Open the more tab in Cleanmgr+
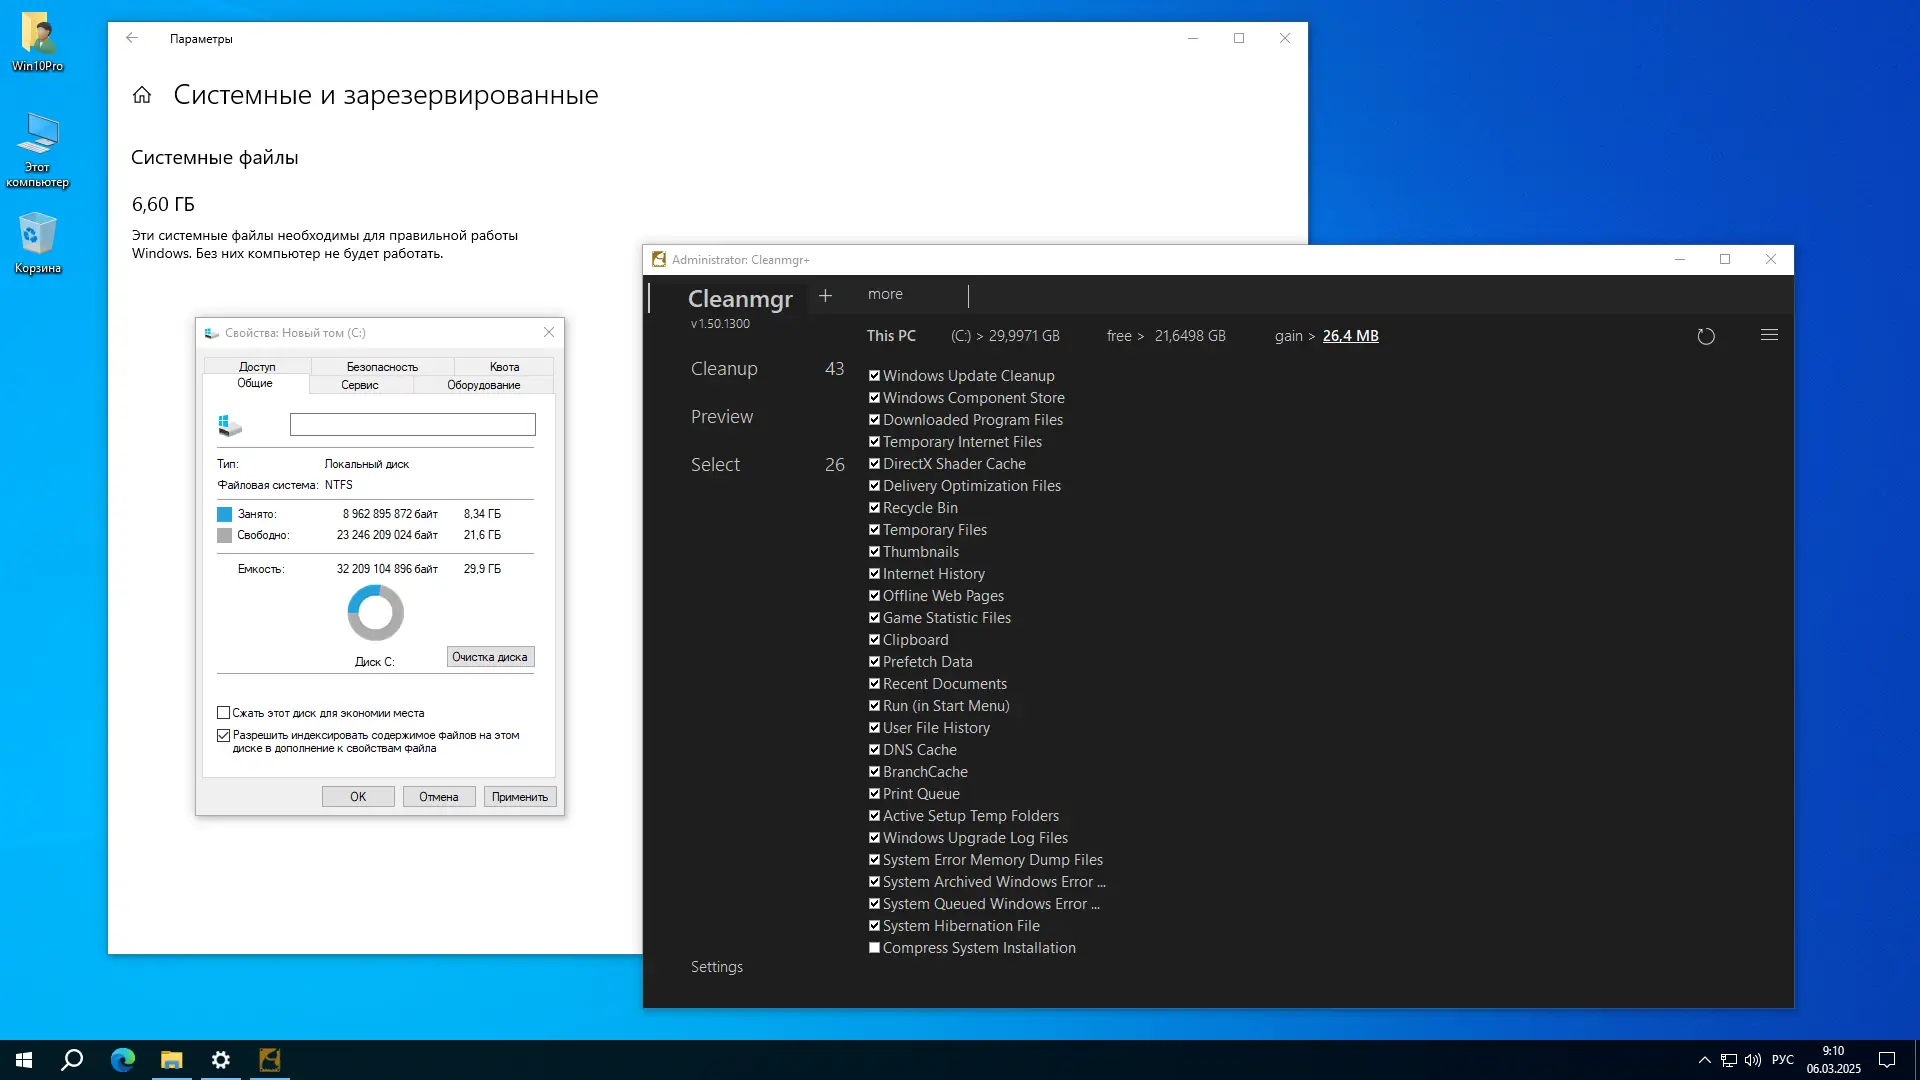The height and width of the screenshot is (1080, 1920). click(x=885, y=294)
